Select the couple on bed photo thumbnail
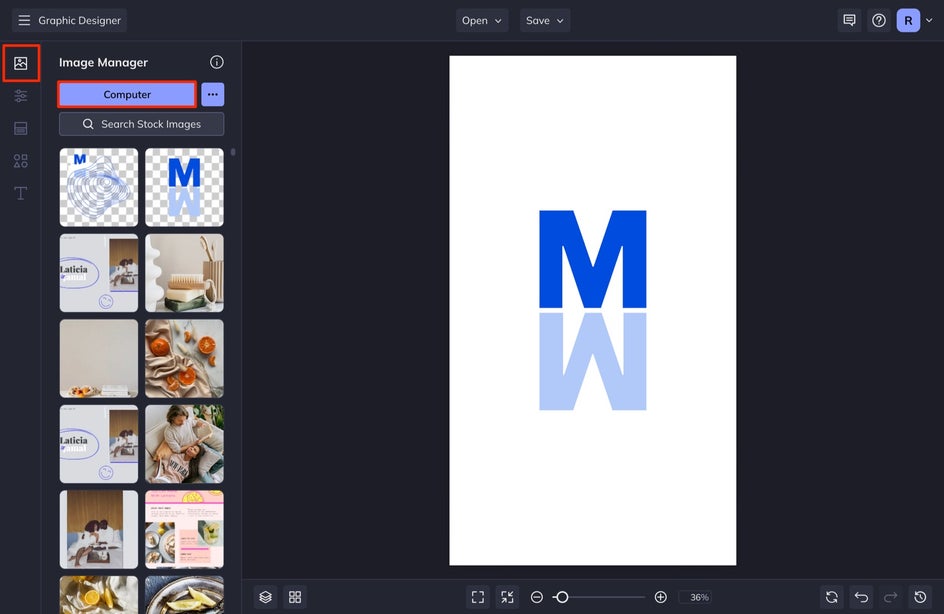The width and height of the screenshot is (944, 614). pyautogui.click(x=99, y=529)
